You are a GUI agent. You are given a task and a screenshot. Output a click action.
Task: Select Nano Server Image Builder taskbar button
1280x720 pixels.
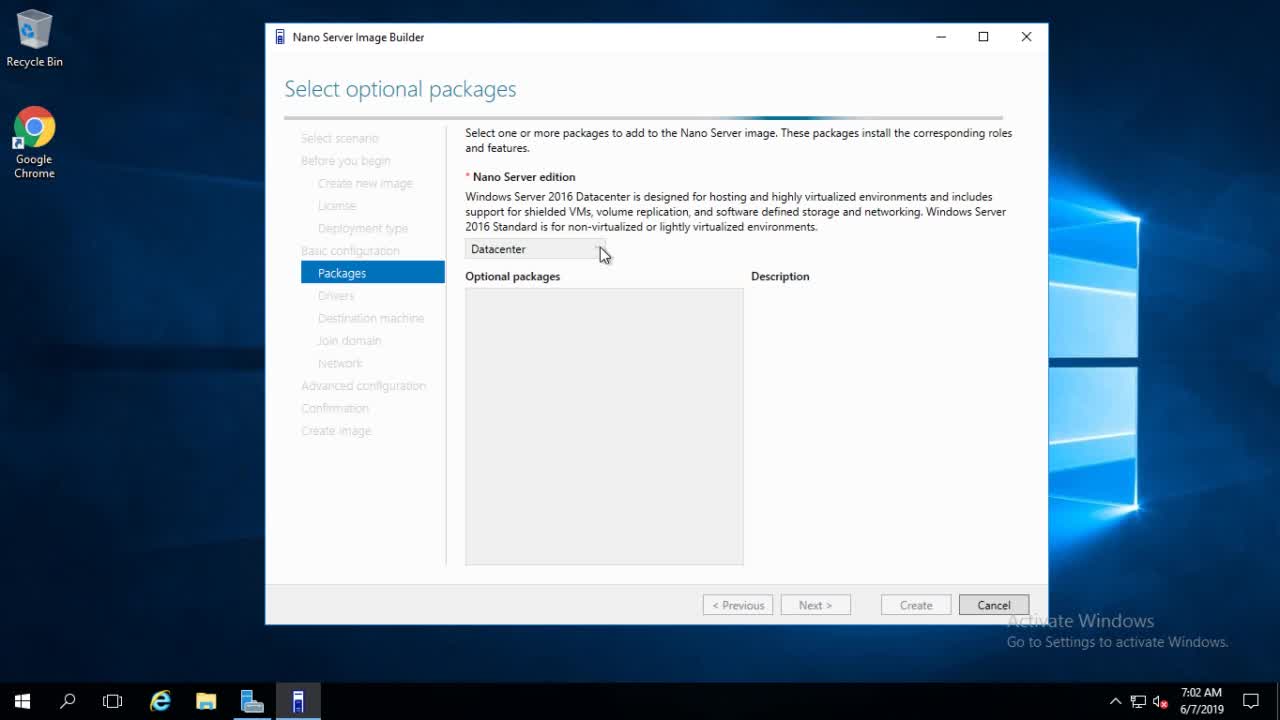[x=298, y=701]
